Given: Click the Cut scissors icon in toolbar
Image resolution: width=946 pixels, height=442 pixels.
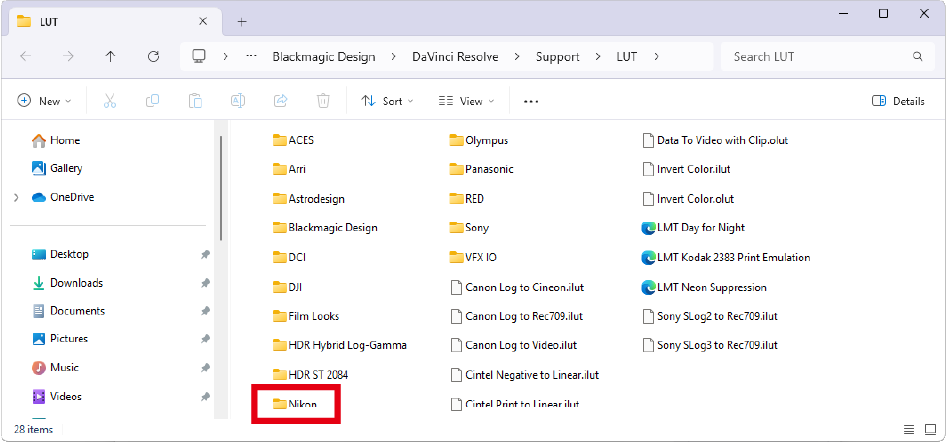Looking at the screenshot, I should tap(110, 101).
